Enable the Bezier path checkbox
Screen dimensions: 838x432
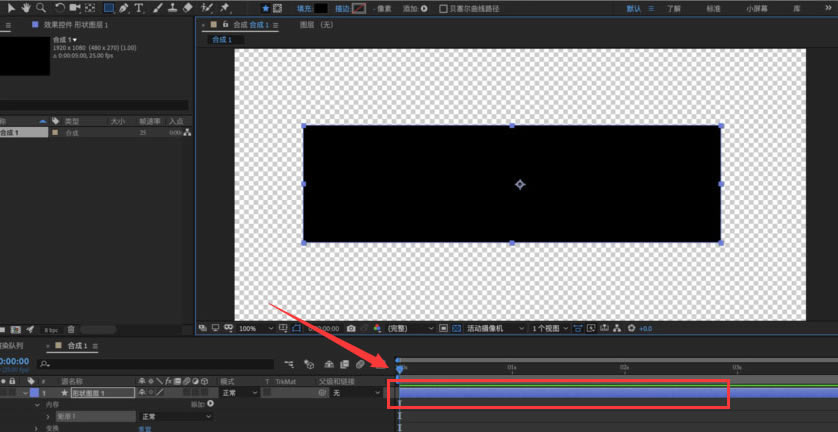pyautogui.click(x=443, y=9)
